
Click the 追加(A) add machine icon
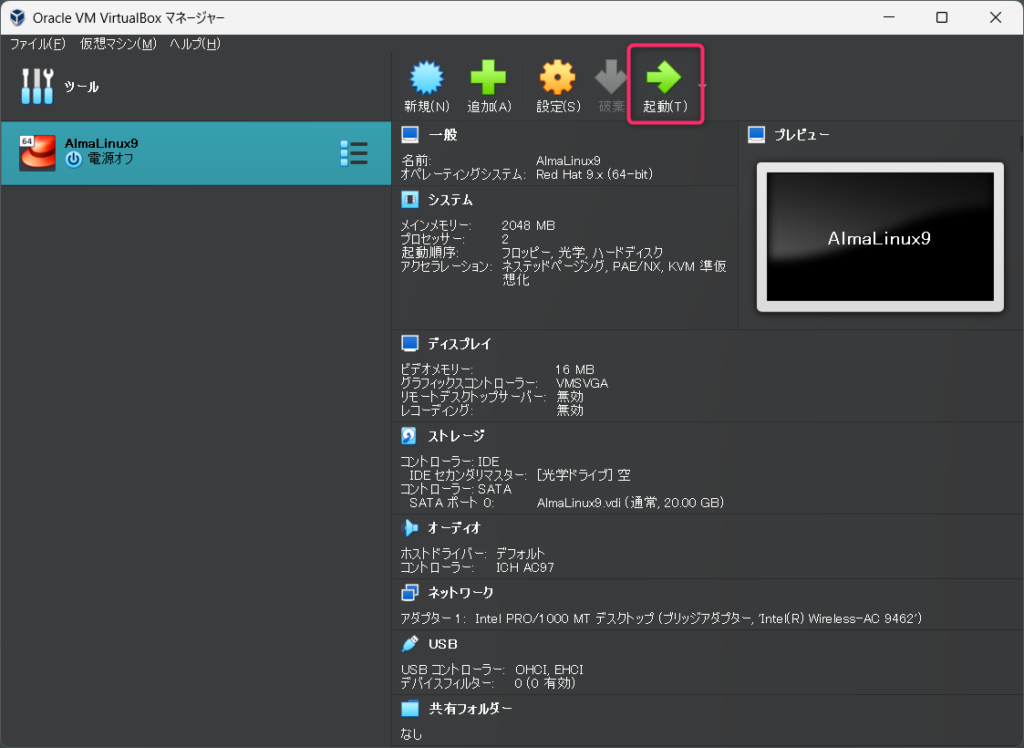[488, 78]
